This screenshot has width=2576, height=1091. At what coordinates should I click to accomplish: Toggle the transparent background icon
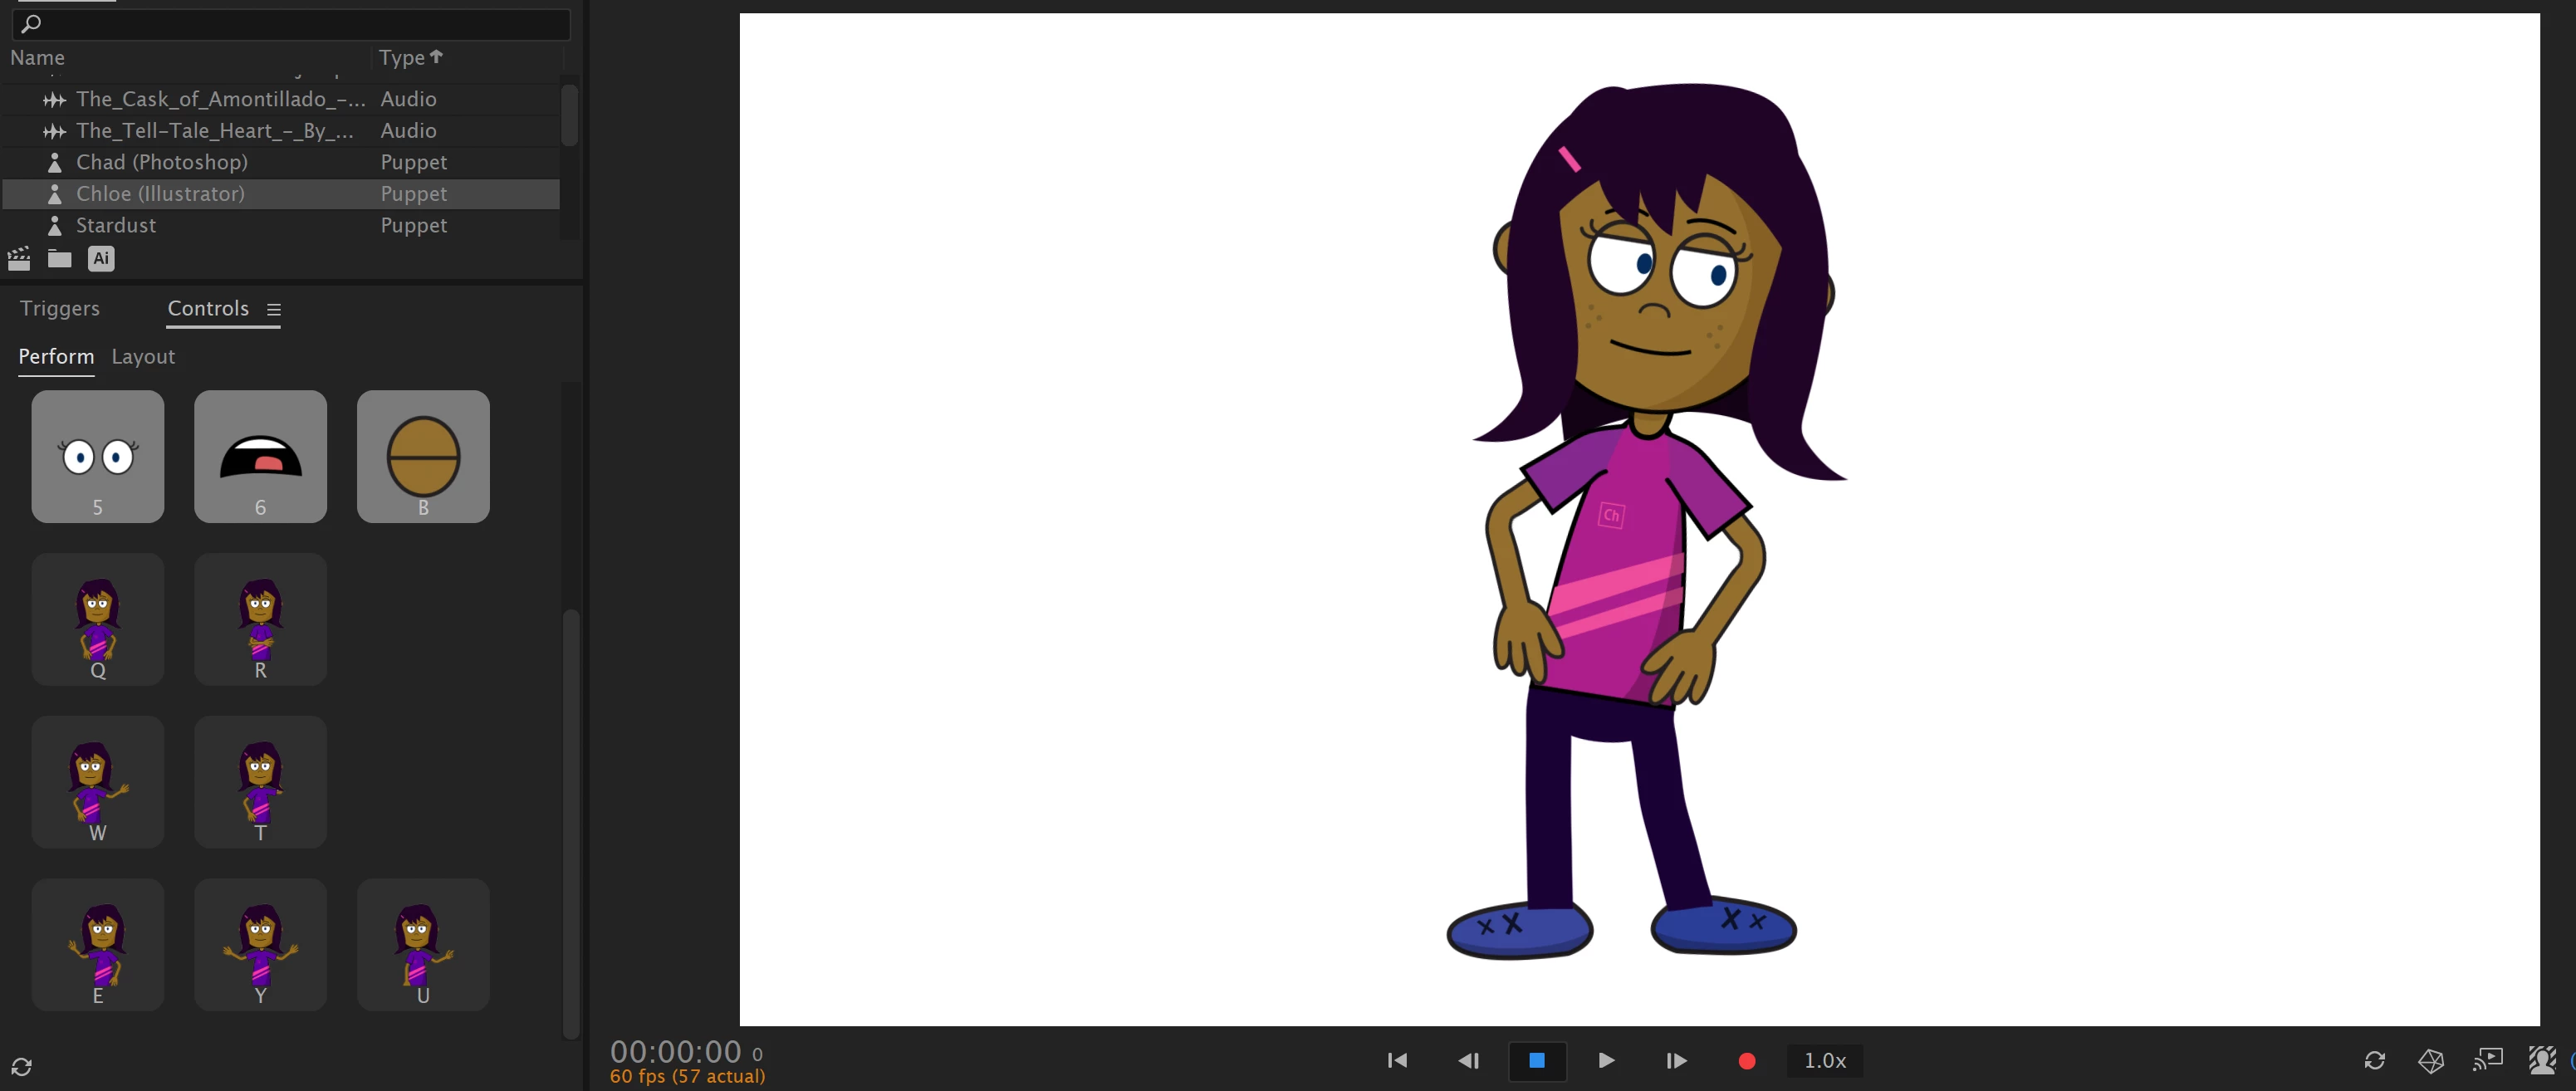(2541, 1060)
